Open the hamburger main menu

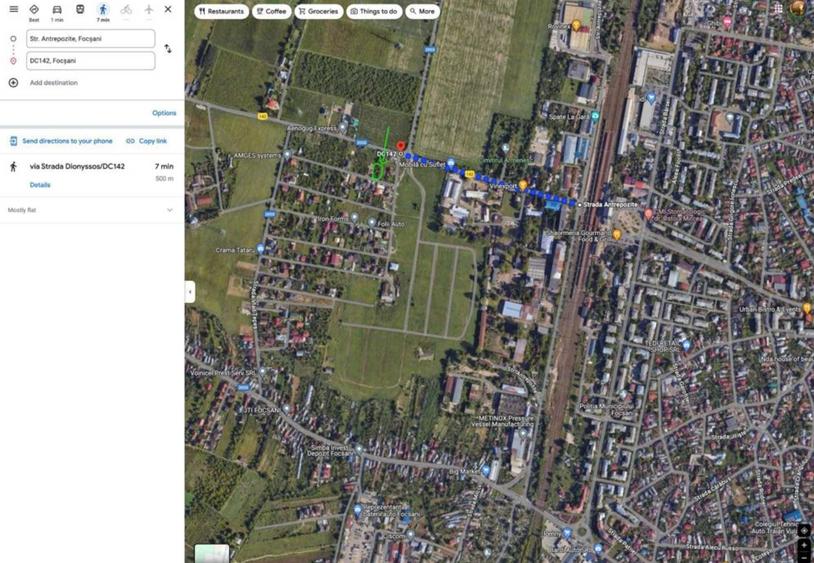pyautogui.click(x=13, y=9)
